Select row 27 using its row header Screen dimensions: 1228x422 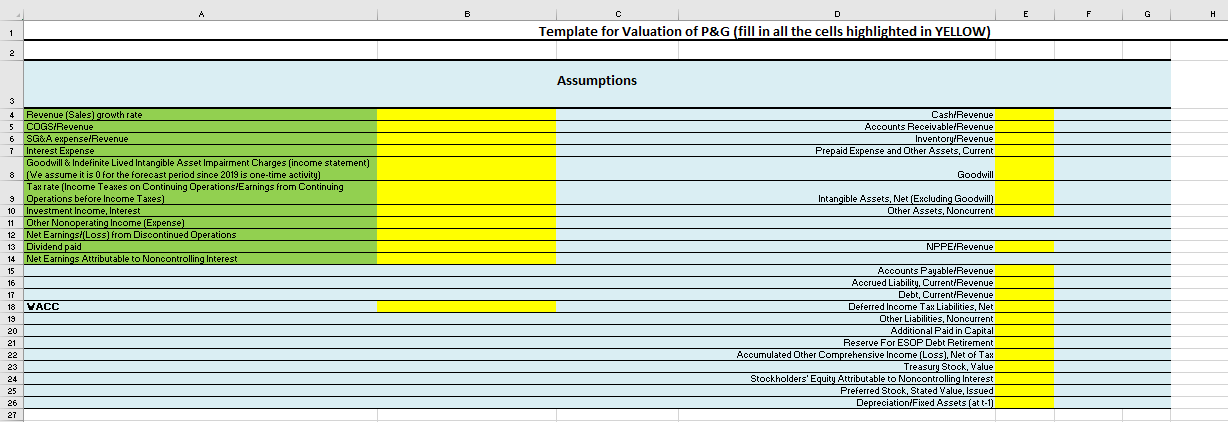pos(11,415)
